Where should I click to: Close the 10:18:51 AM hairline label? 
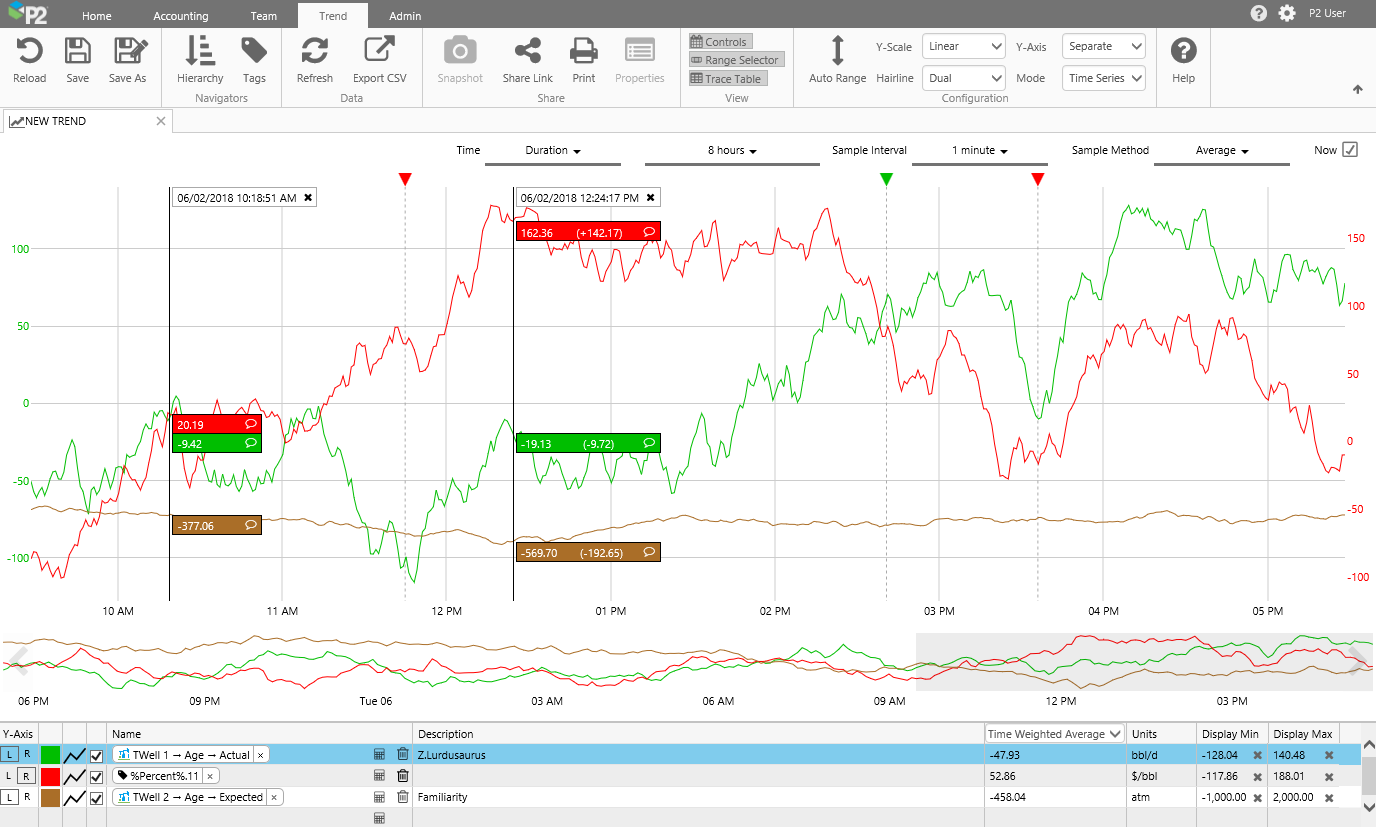[308, 198]
